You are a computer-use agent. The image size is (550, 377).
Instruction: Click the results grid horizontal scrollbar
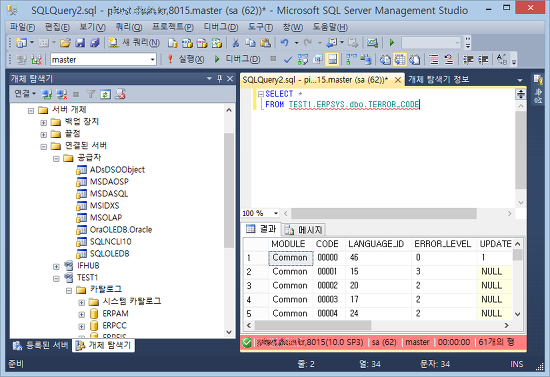point(313,325)
